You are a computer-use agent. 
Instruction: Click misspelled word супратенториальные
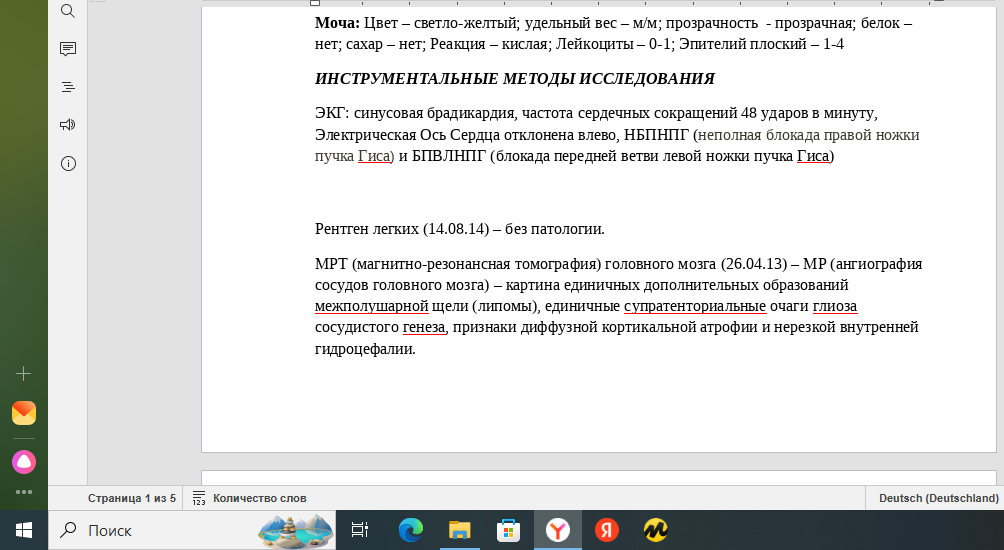pyautogui.click(x=695, y=307)
